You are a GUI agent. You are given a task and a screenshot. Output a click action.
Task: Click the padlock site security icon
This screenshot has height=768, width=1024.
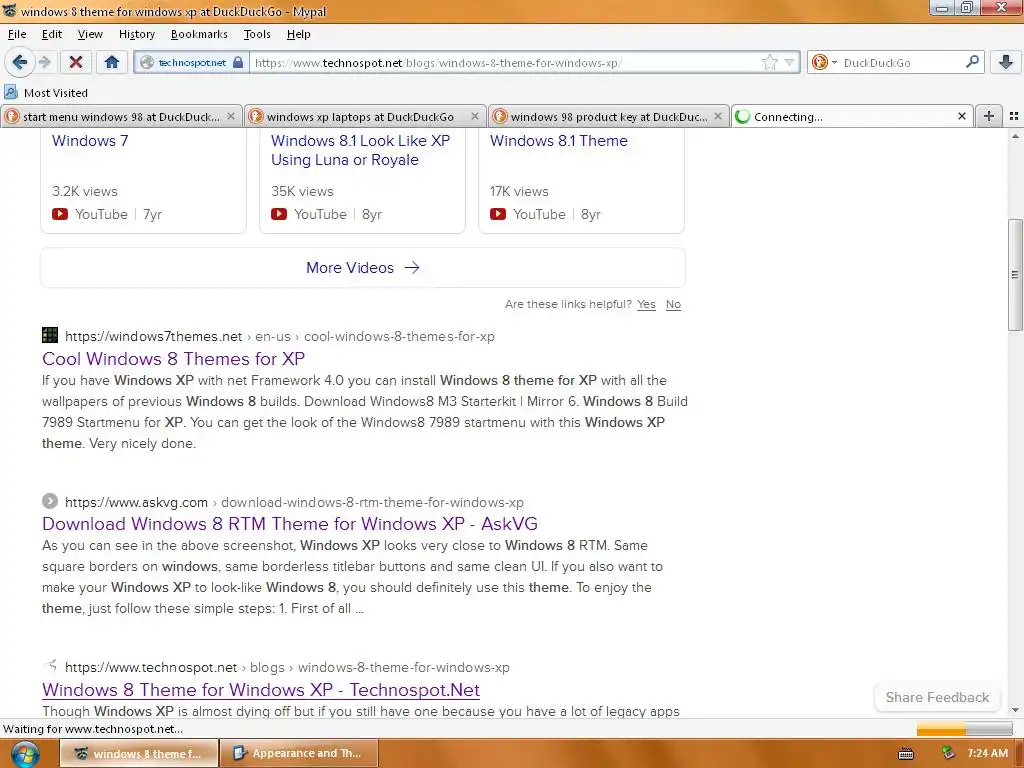(238, 63)
